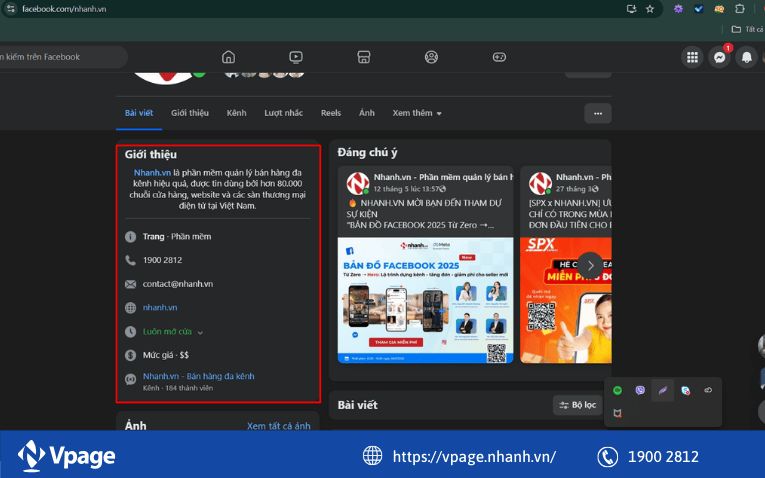Open the nhanh.vn website link
Image resolution: width=765 pixels, height=478 pixels.
point(160,308)
